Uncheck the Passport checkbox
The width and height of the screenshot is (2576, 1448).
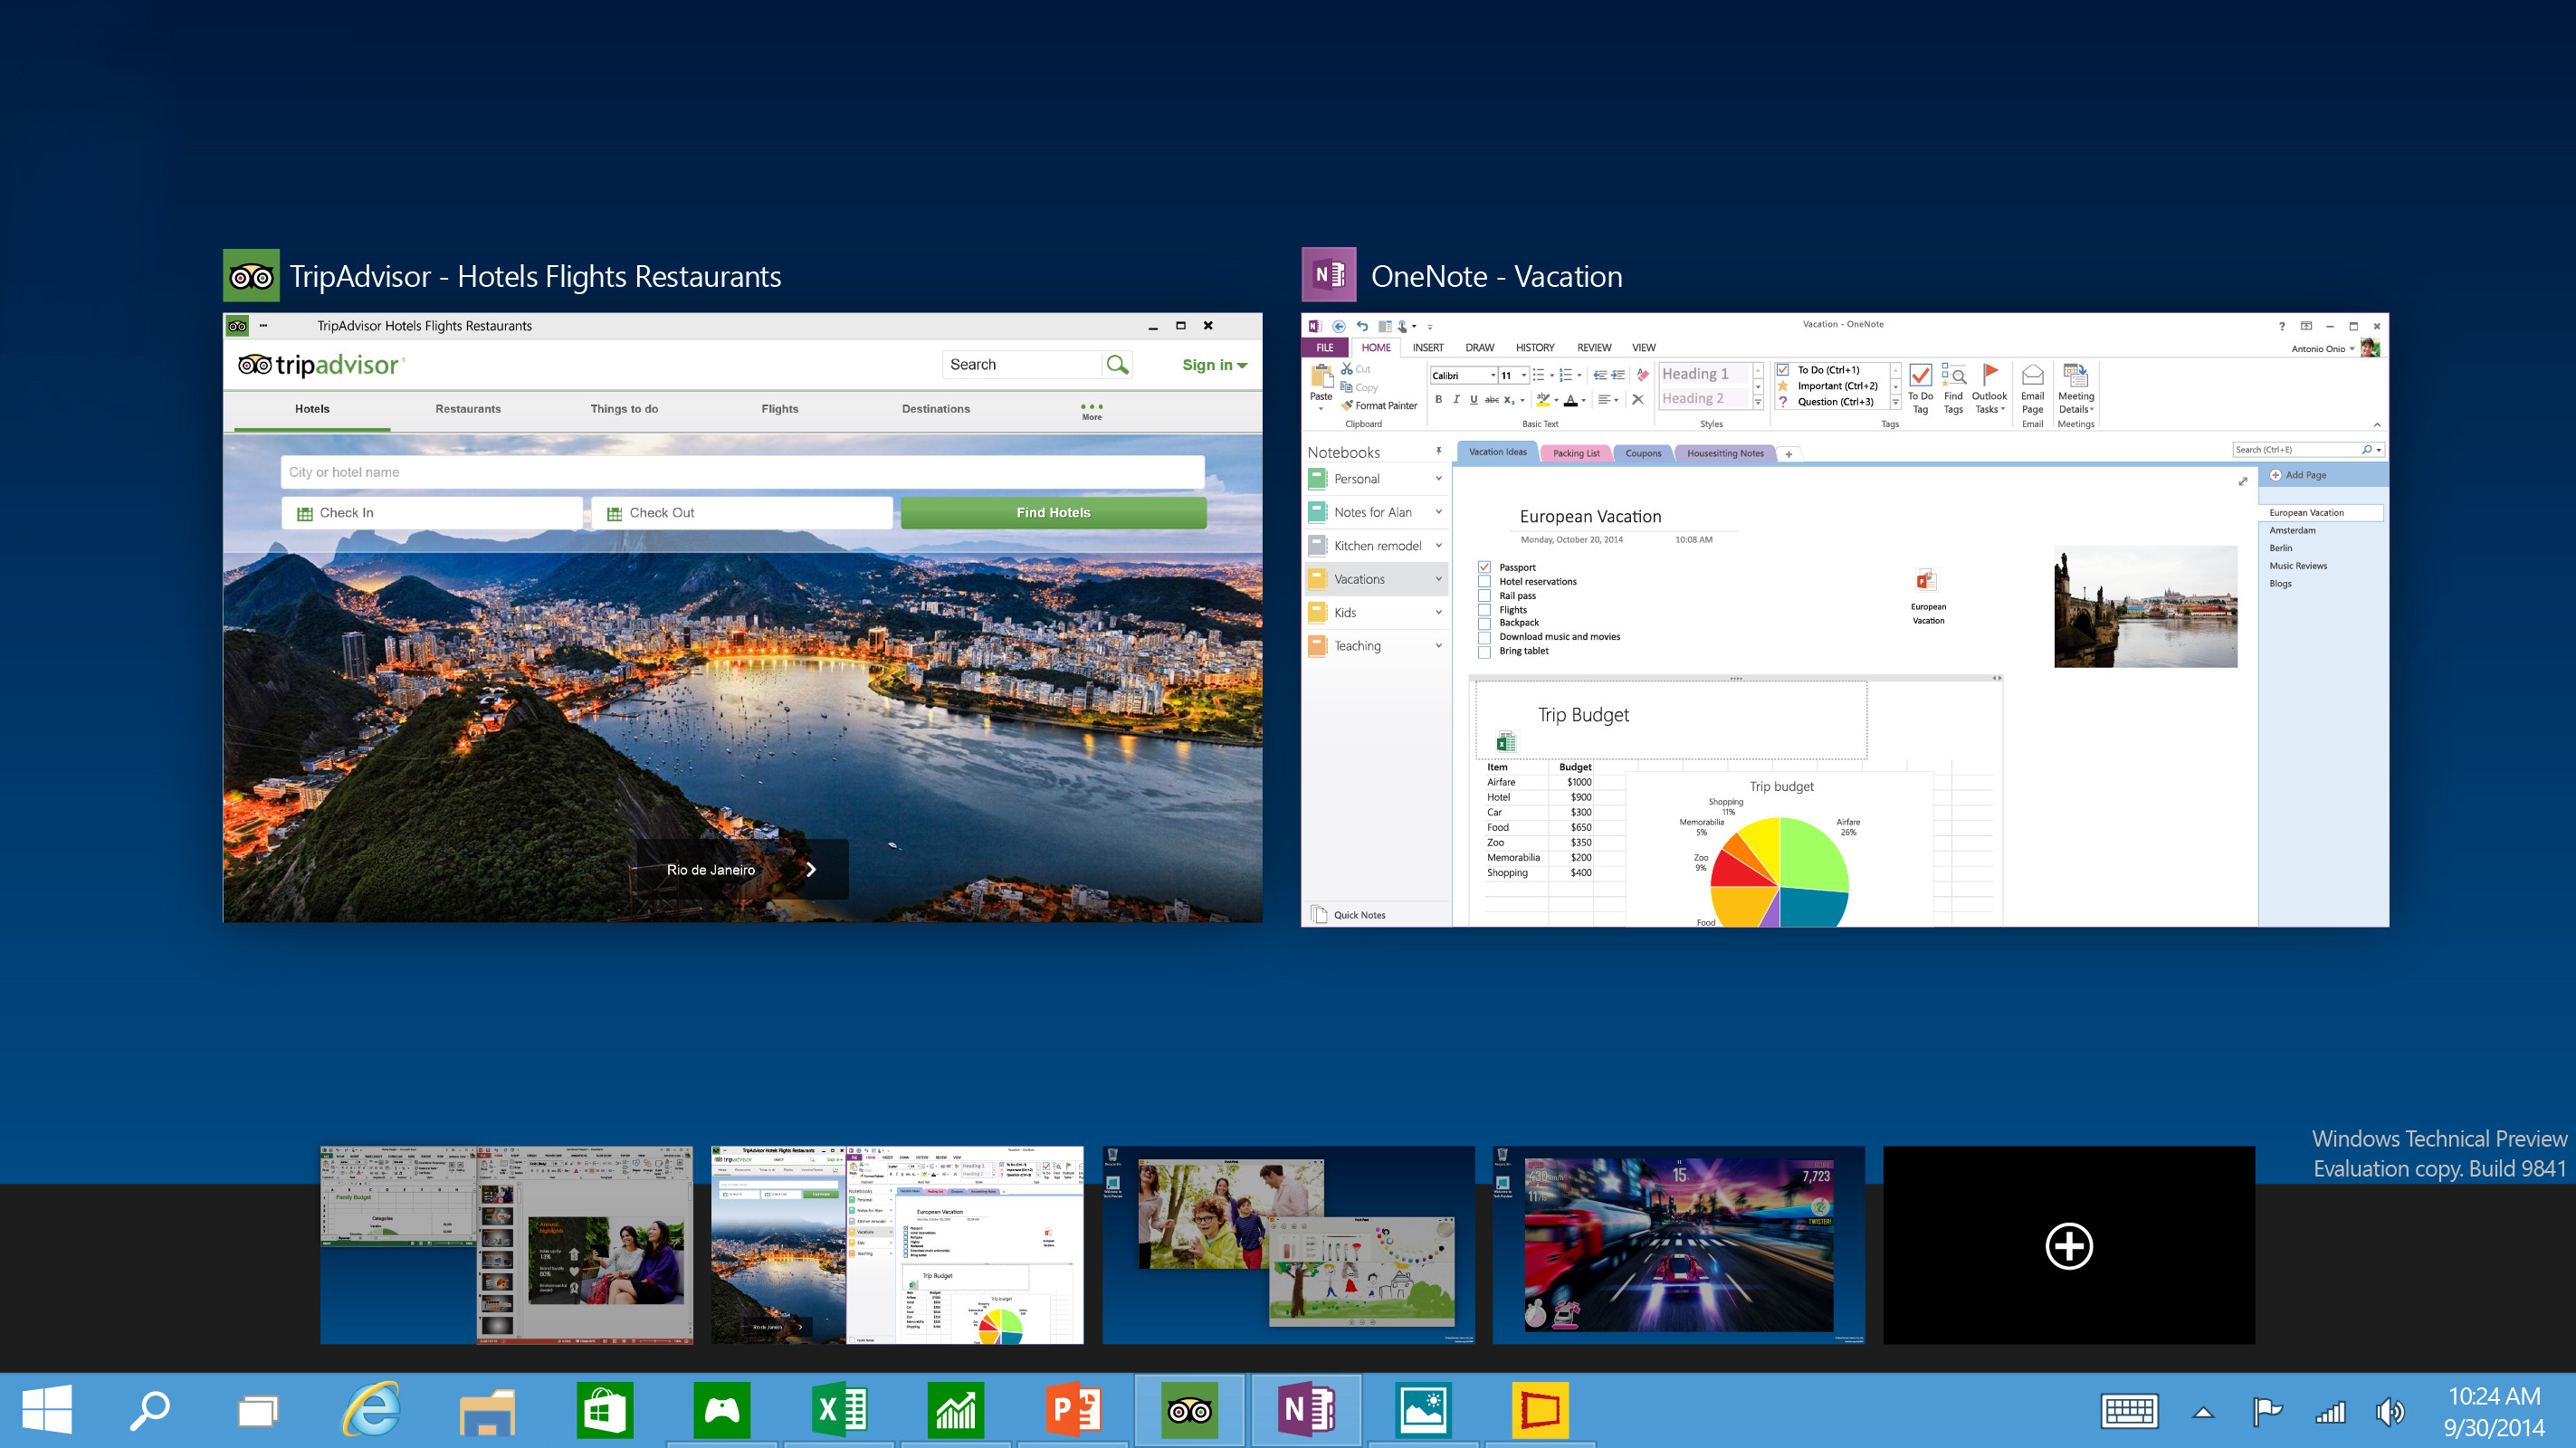1484,567
